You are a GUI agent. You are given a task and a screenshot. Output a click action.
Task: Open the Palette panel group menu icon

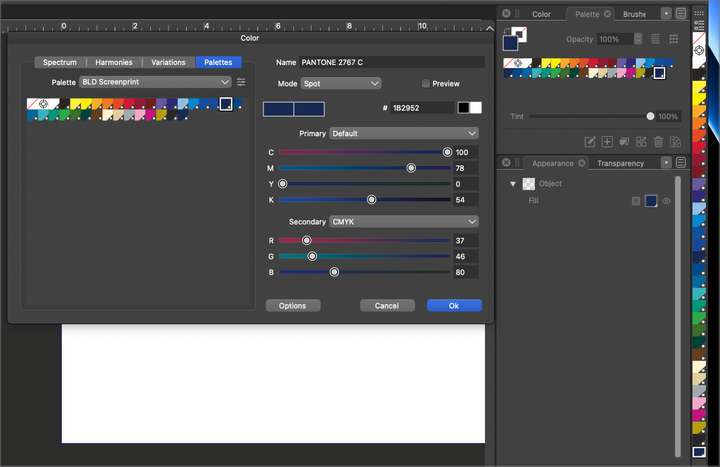point(681,14)
